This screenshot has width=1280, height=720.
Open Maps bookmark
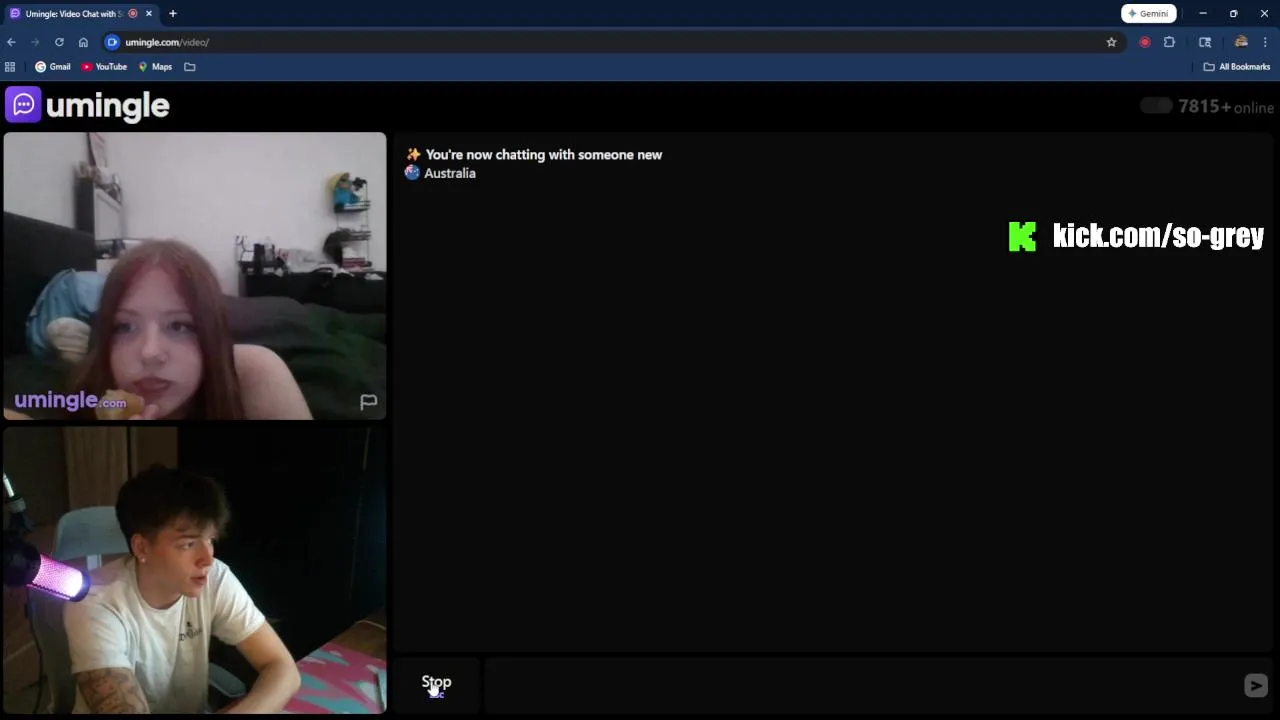coord(155,67)
